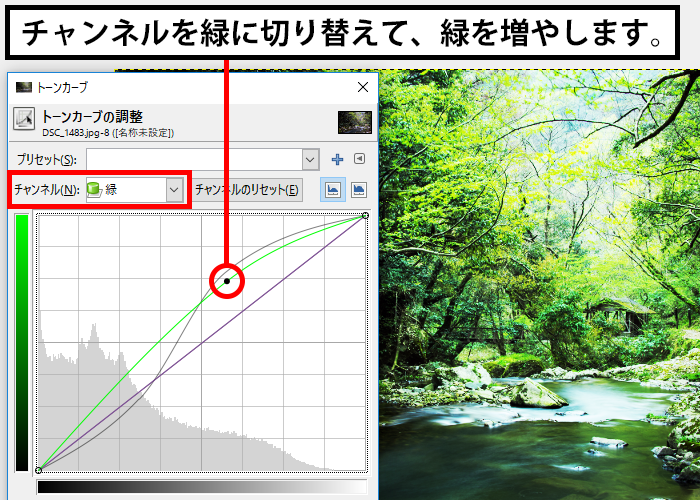Click the window icon in the title bar
Screen dimensions: 700x500
click(24, 87)
